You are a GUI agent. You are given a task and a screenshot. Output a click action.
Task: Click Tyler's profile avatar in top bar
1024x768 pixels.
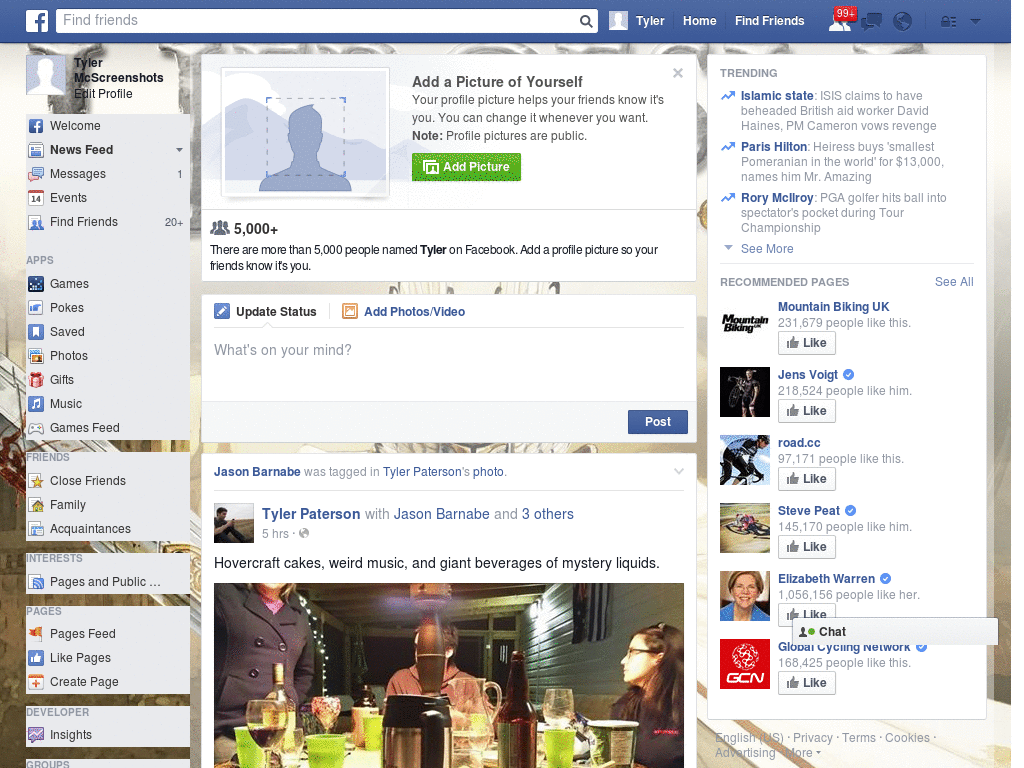tap(618, 21)
